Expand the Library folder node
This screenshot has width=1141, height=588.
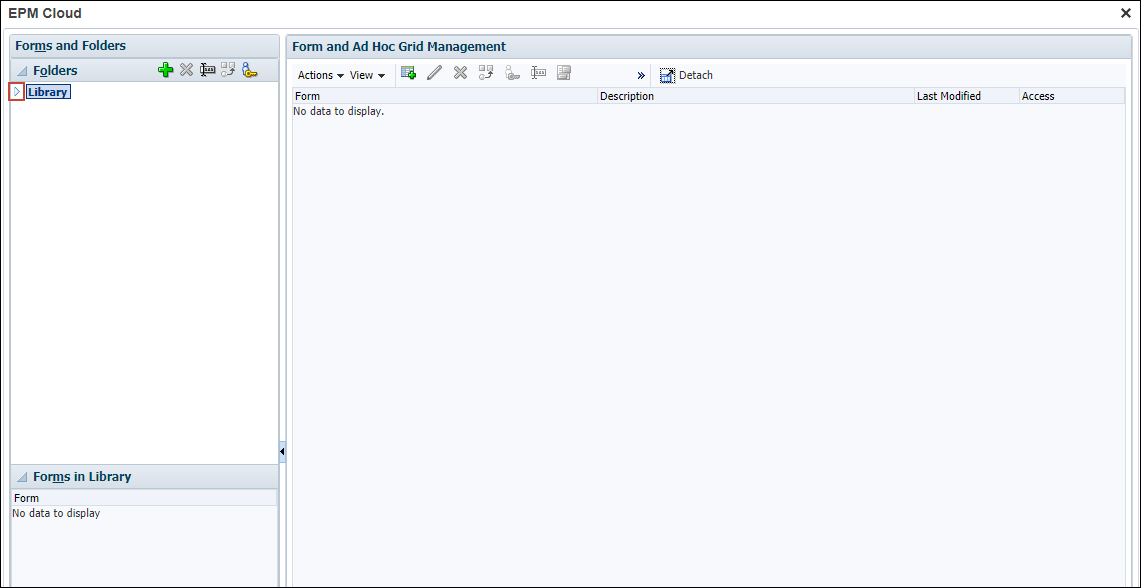[x=17, y=92]
